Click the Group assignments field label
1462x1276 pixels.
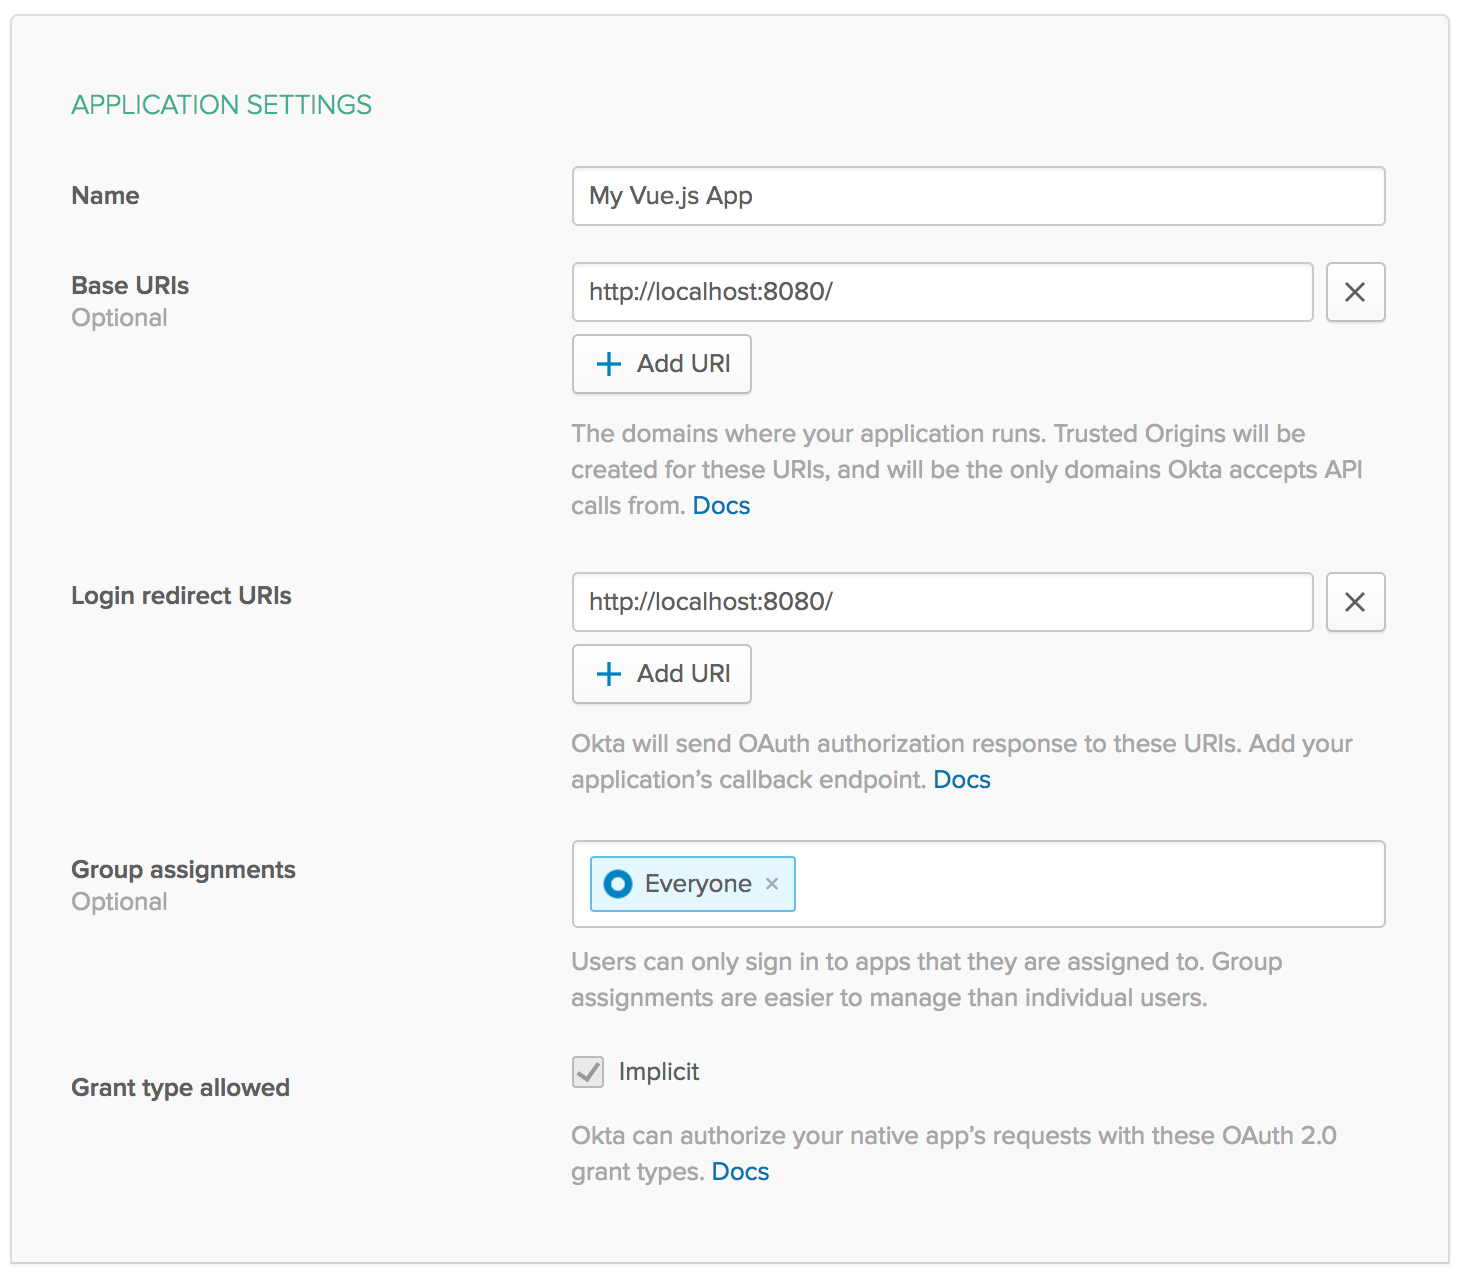click(x=183, y=870)
